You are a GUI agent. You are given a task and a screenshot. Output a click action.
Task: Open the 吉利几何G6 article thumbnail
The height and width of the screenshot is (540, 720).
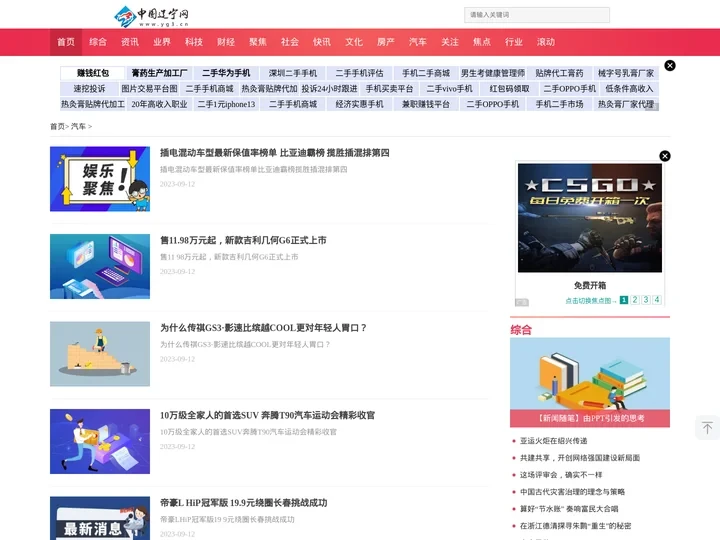[x=100, y=266]
